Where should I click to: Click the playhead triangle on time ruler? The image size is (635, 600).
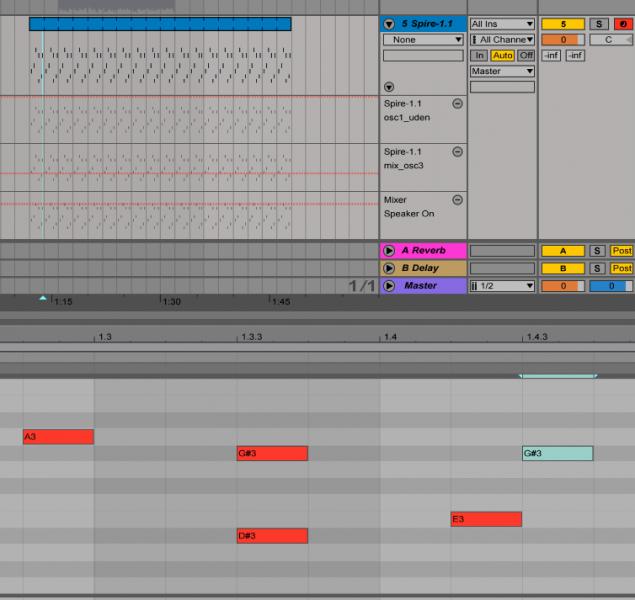coord(43,298)
